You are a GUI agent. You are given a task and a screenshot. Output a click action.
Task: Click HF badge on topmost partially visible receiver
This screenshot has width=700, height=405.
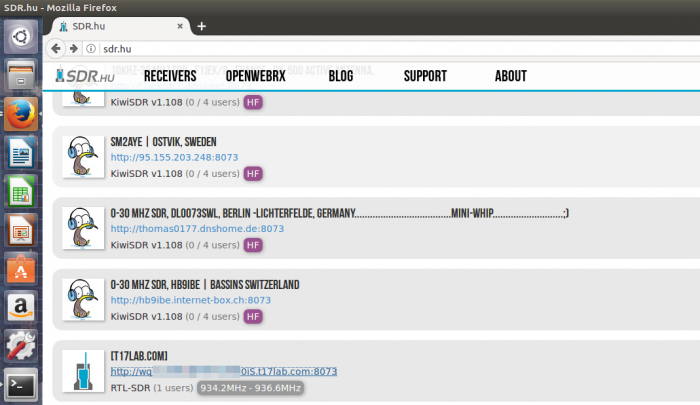pos(253,102)
